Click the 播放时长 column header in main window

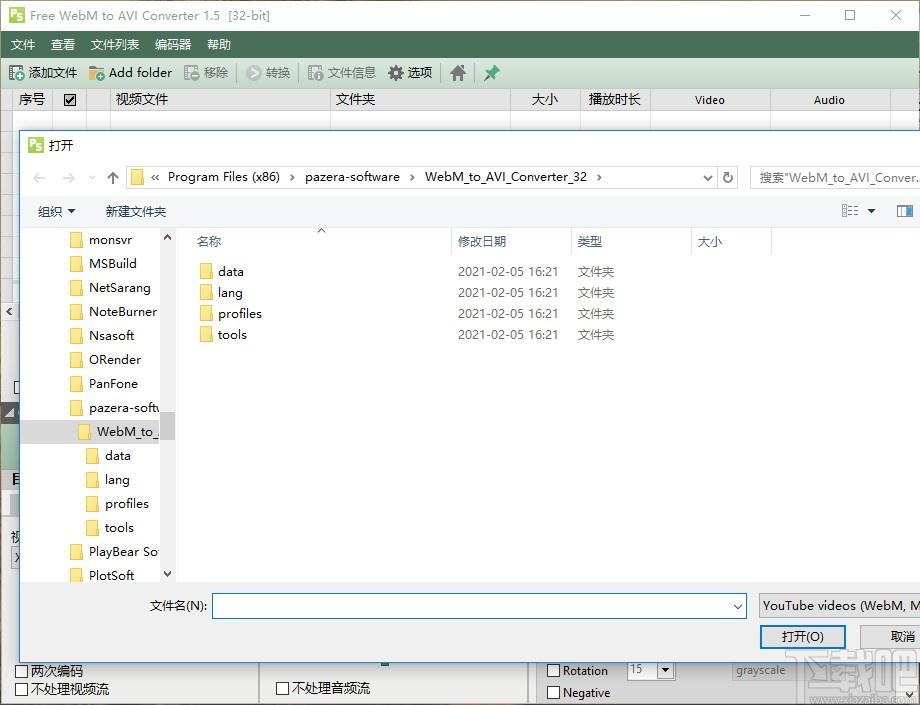[614, 100]
